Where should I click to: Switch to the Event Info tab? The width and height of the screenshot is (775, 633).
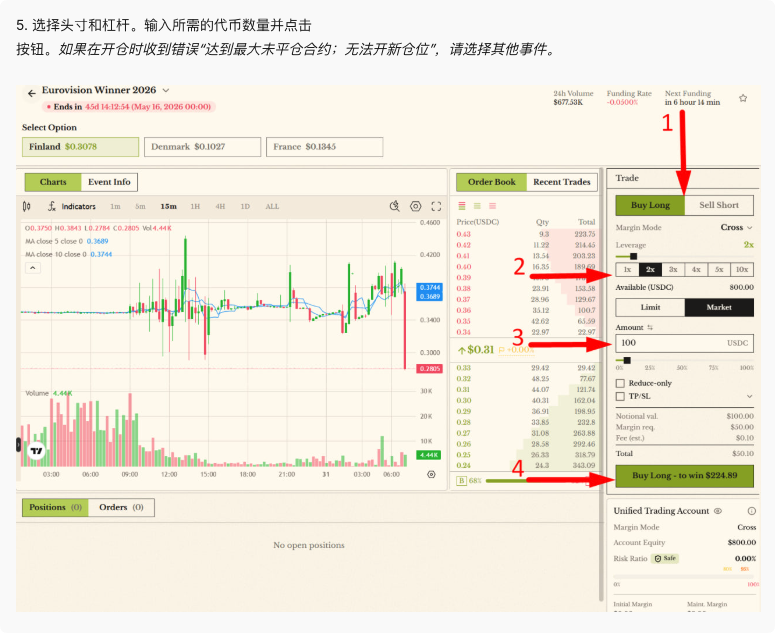coord(109,182)
